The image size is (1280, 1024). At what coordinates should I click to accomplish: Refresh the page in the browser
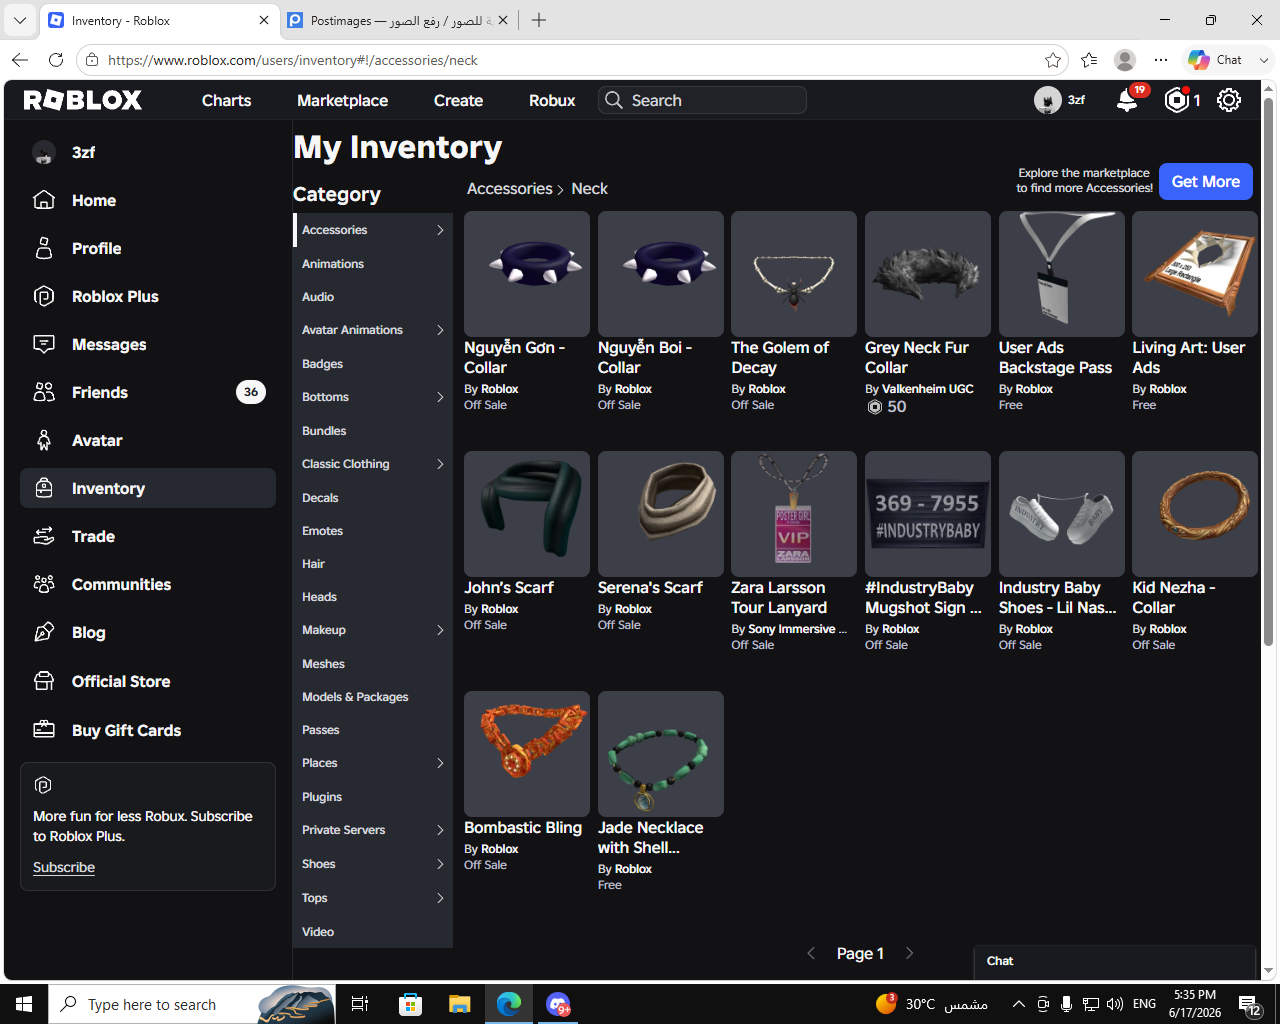click(x=56, y=60)
